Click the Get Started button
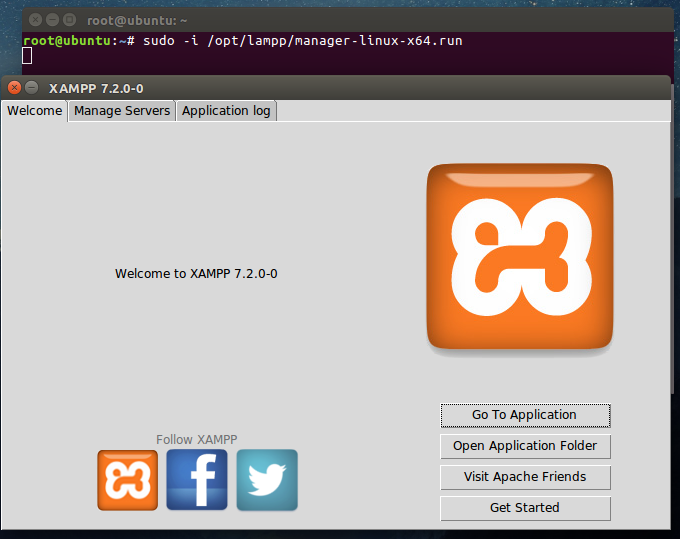This screenshot has height=539, width=680. pyautogui.click(x=525, y=508)
